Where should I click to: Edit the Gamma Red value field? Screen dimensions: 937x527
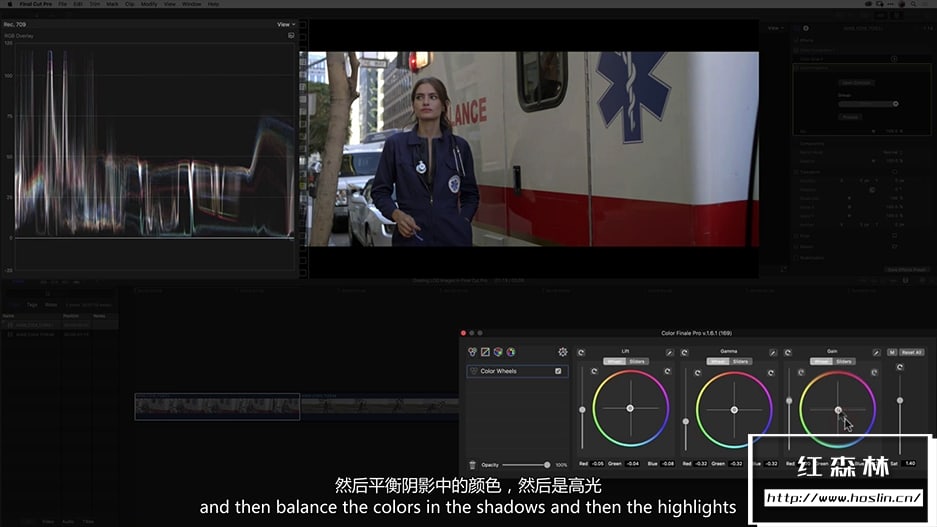click(701, 464)
